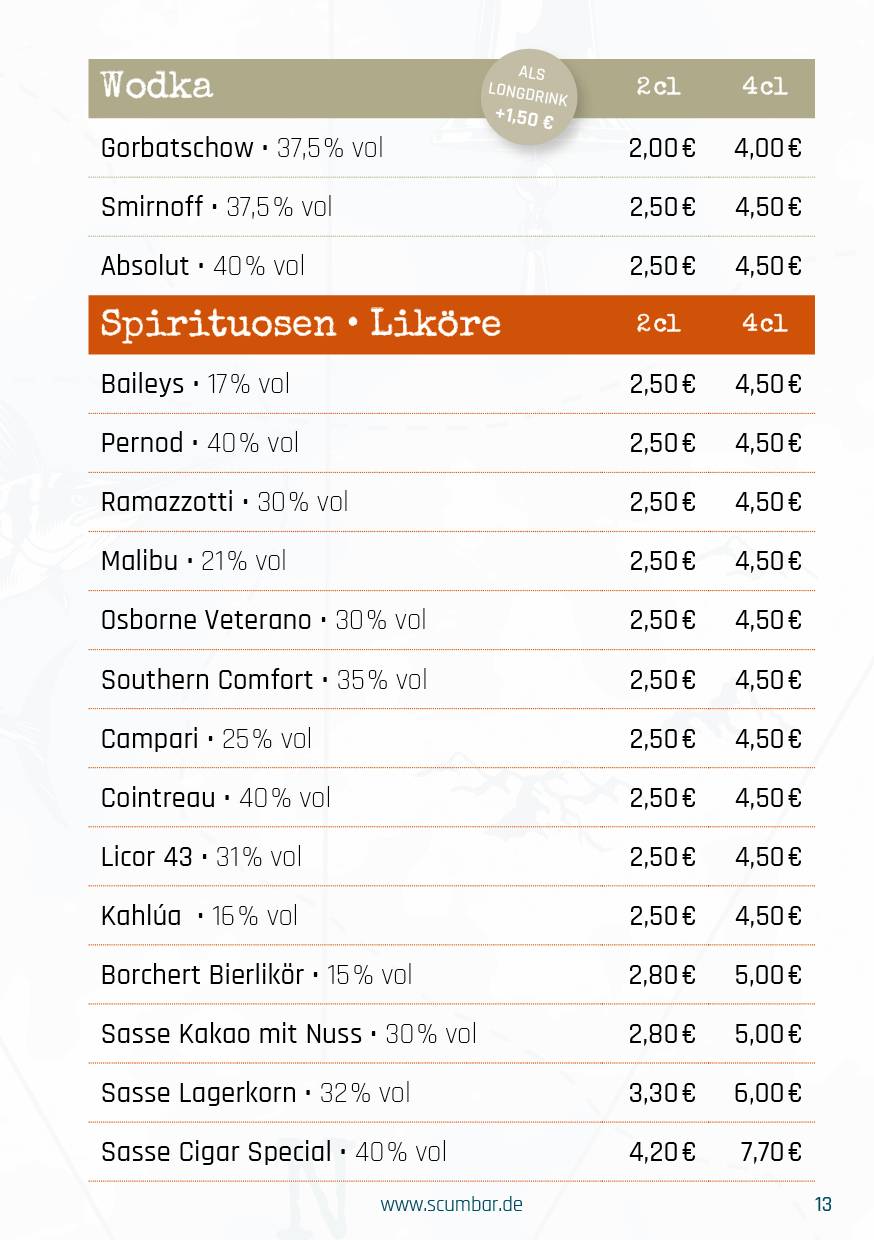Click the Ramazzotti 30% vol entry
874x1240 pixels.
coord(224,502)
